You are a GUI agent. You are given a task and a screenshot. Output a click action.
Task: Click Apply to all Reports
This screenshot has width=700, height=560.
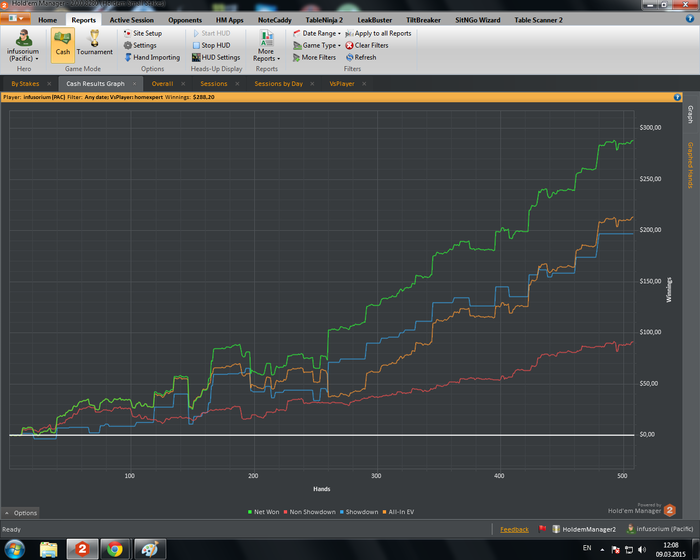pos(378,33)
